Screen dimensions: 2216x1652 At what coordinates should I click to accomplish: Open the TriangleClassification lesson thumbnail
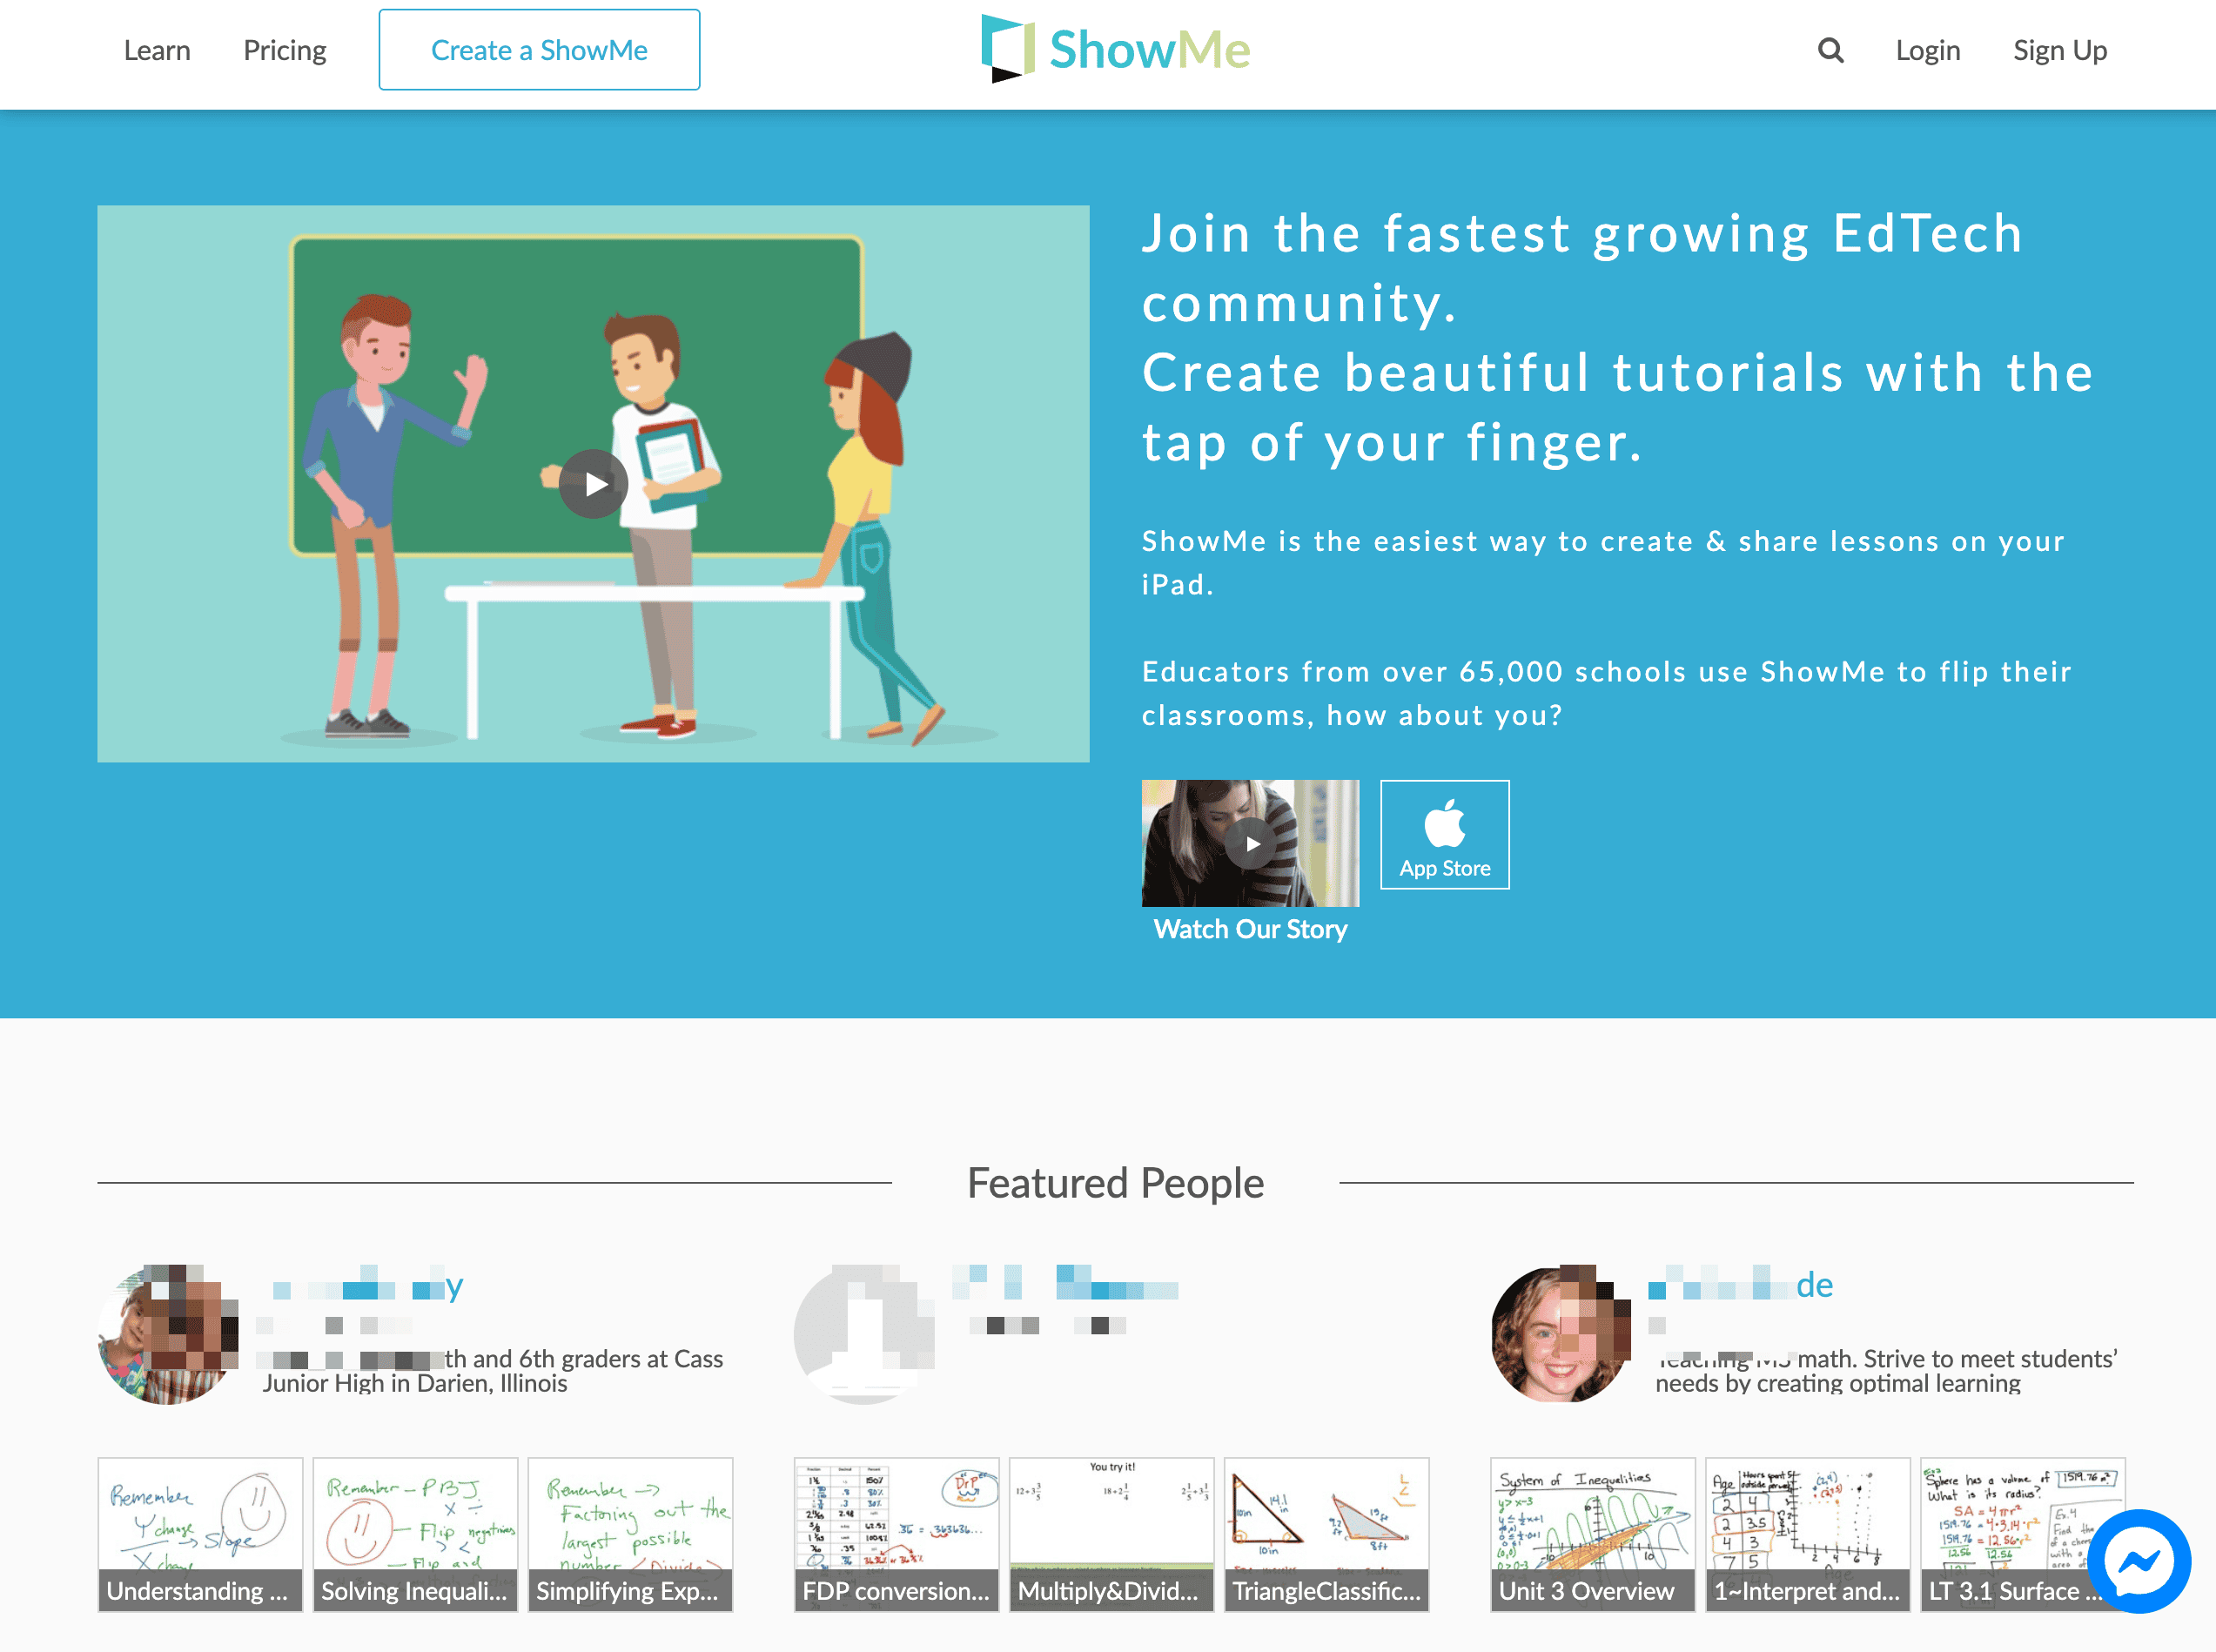point(1326,1534)
